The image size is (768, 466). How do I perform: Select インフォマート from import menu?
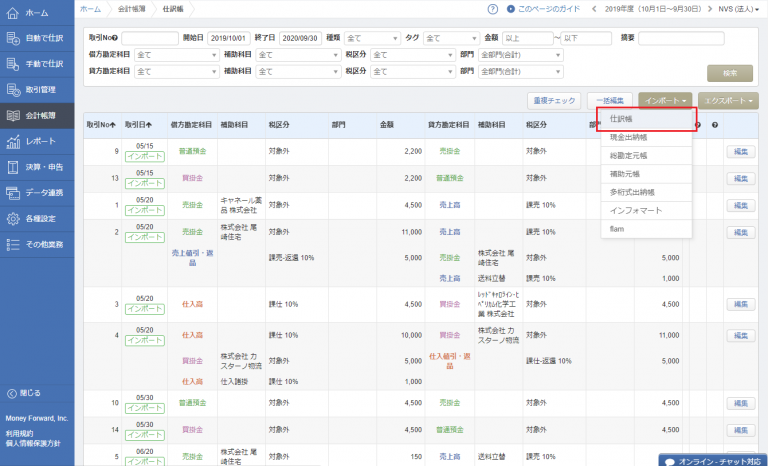click(647, 211)
